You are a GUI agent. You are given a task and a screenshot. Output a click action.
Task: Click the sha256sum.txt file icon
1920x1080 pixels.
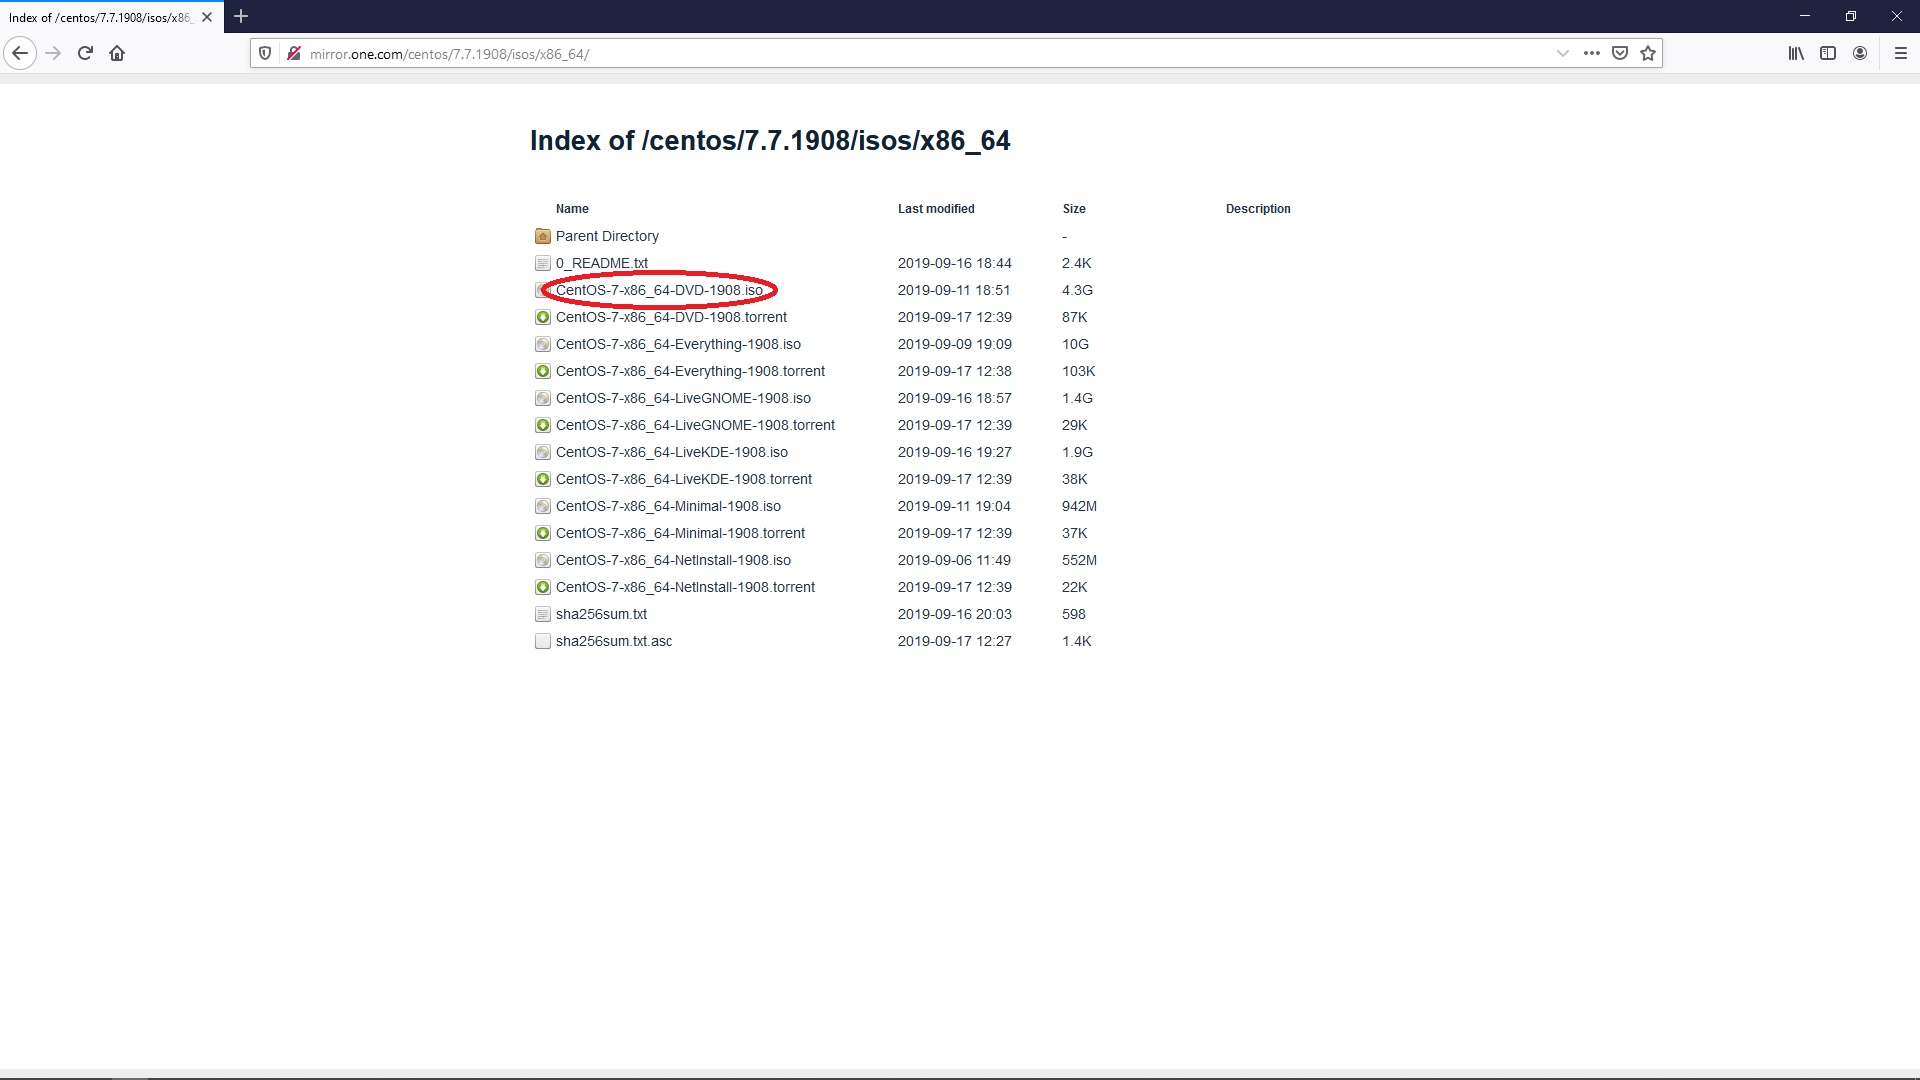click(543, 614)
